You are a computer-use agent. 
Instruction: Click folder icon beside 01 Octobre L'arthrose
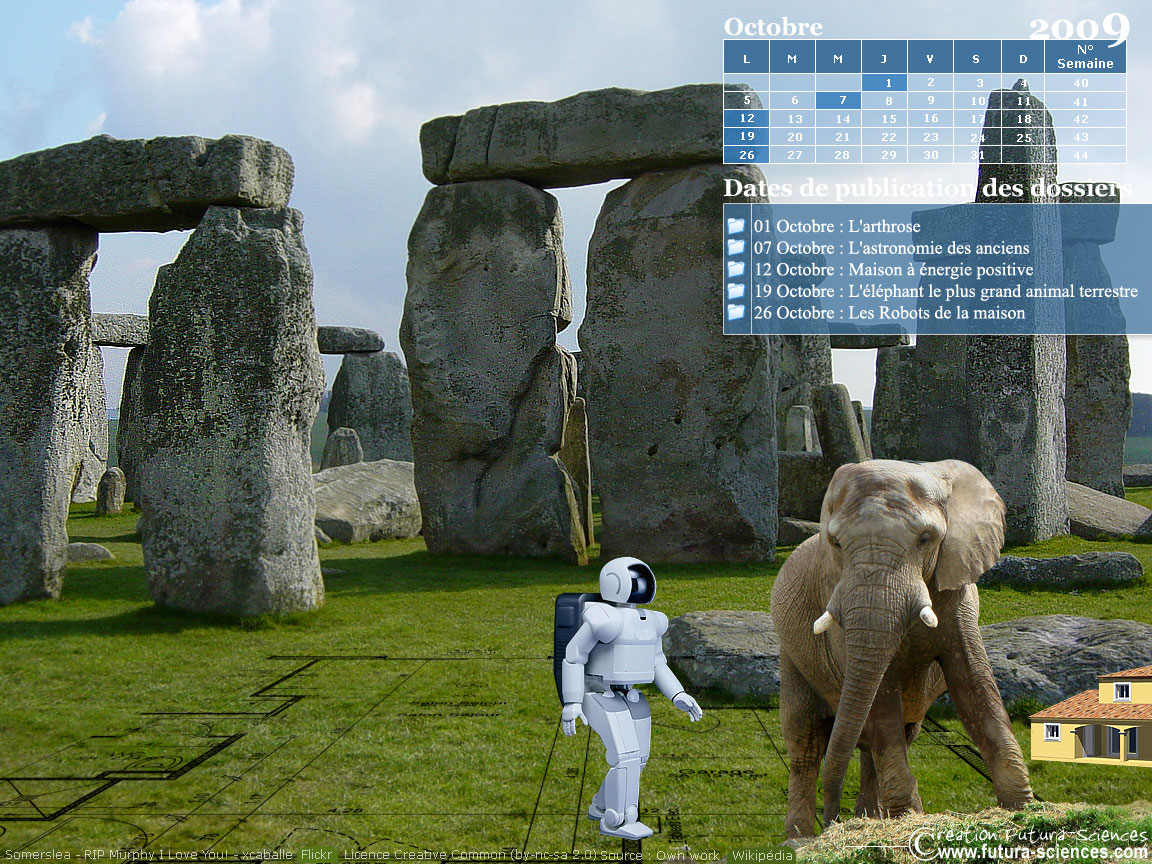coord(736,226)
